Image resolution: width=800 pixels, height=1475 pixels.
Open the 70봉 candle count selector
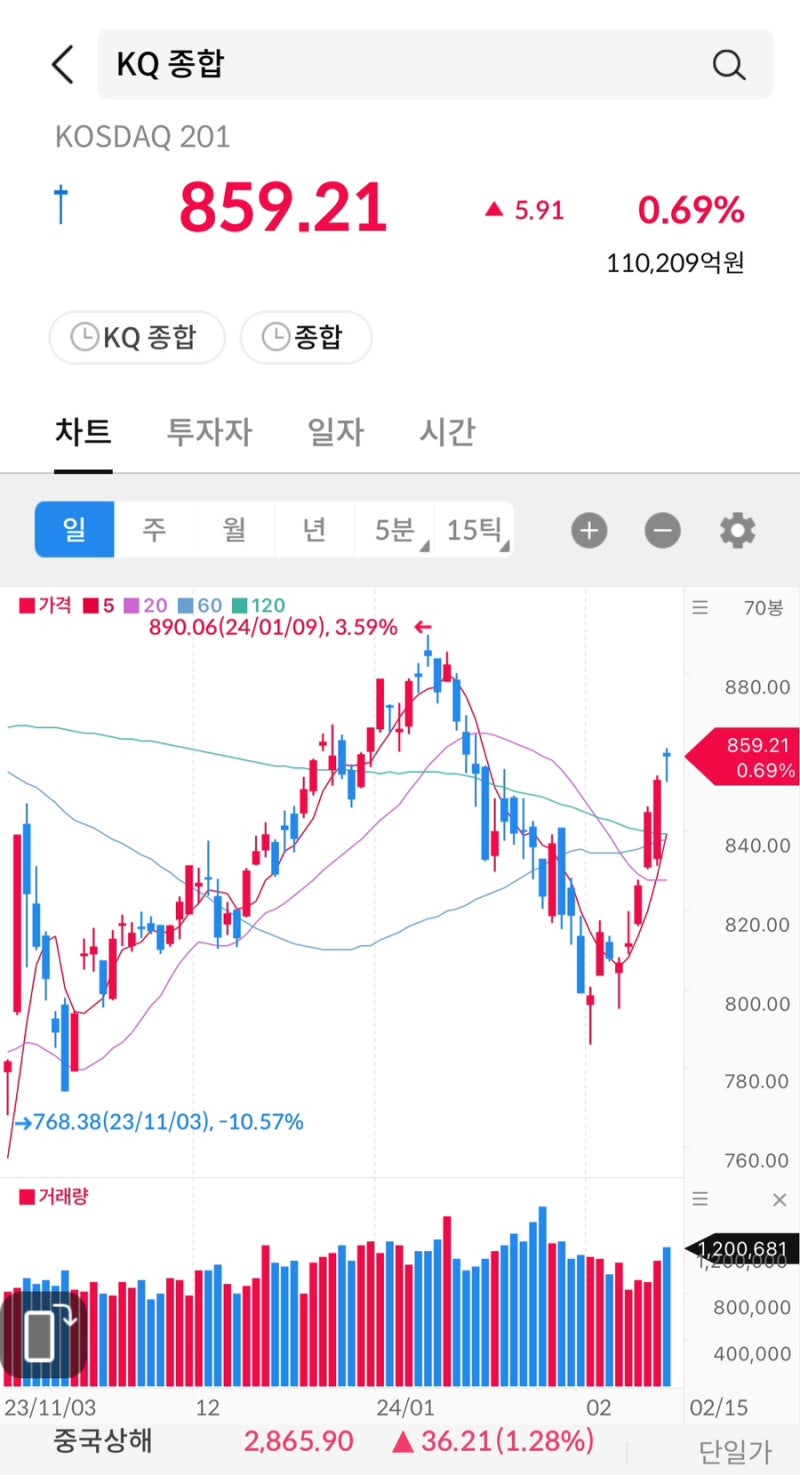(x=764, y=607)
